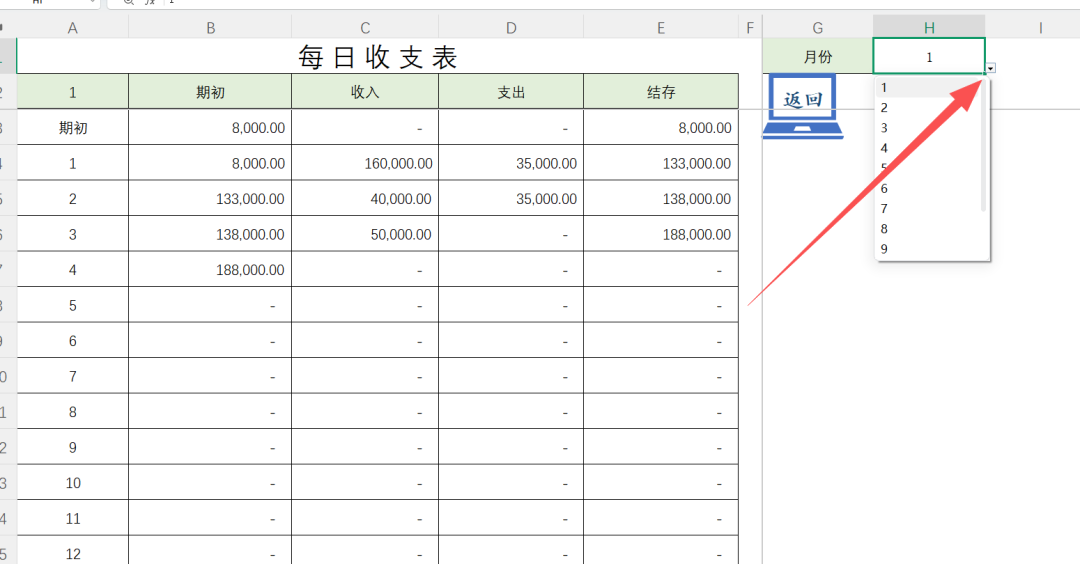Select column I header

pyautogui.click(x=1040, y=28)
